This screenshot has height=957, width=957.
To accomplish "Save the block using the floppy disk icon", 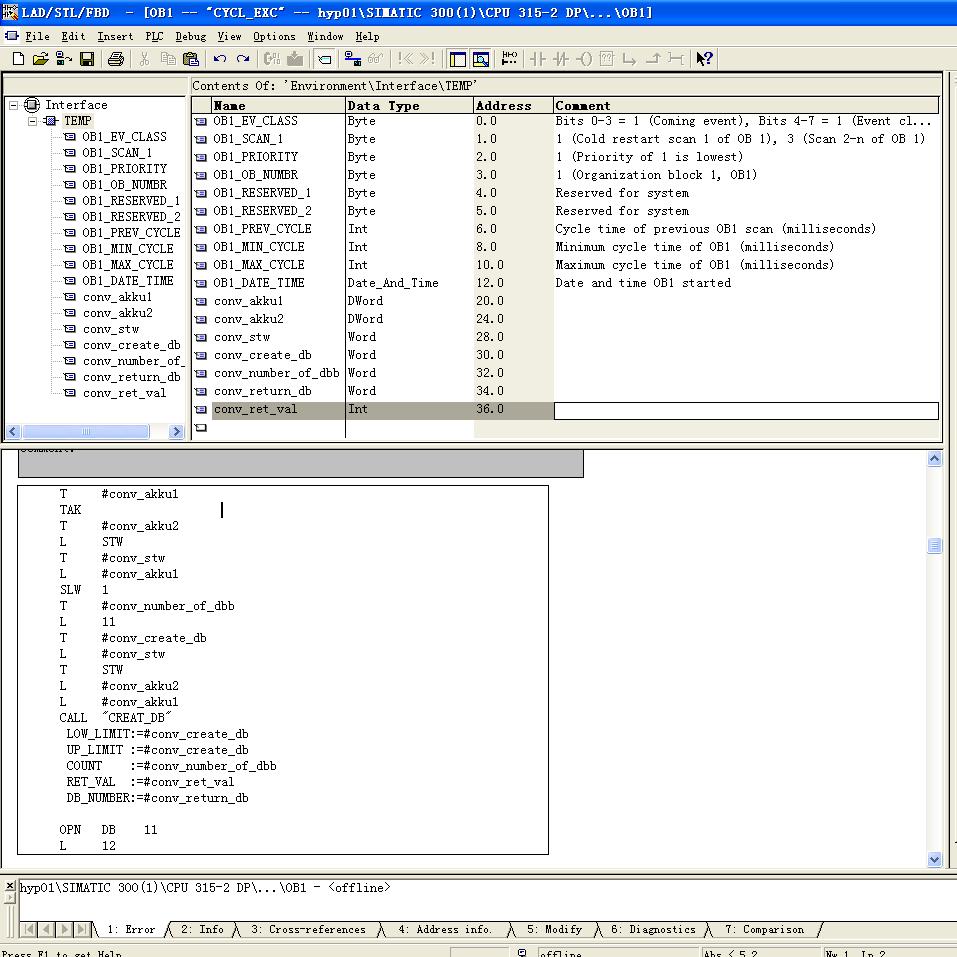I will 87,59.
